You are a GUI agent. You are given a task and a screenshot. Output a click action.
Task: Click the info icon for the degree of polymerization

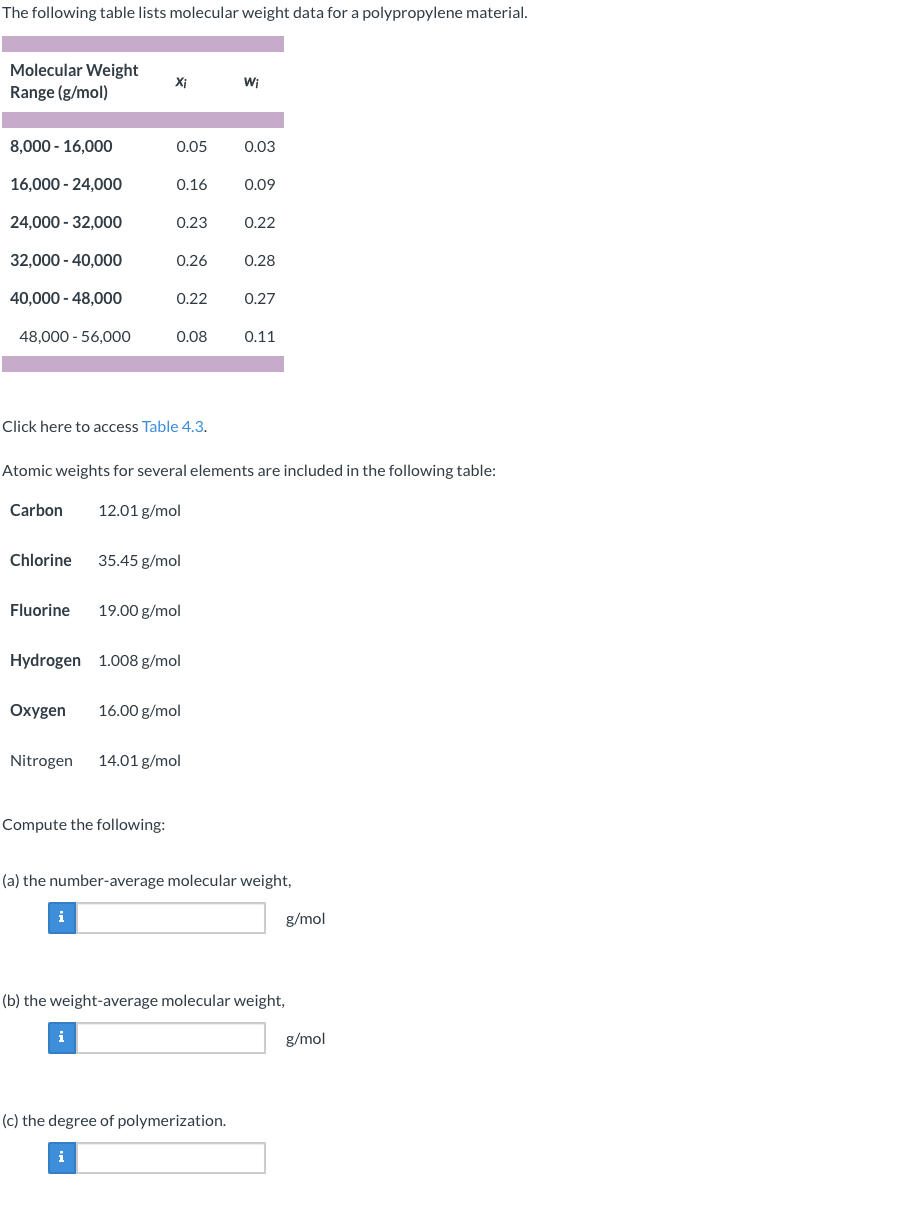(61, 1157)
